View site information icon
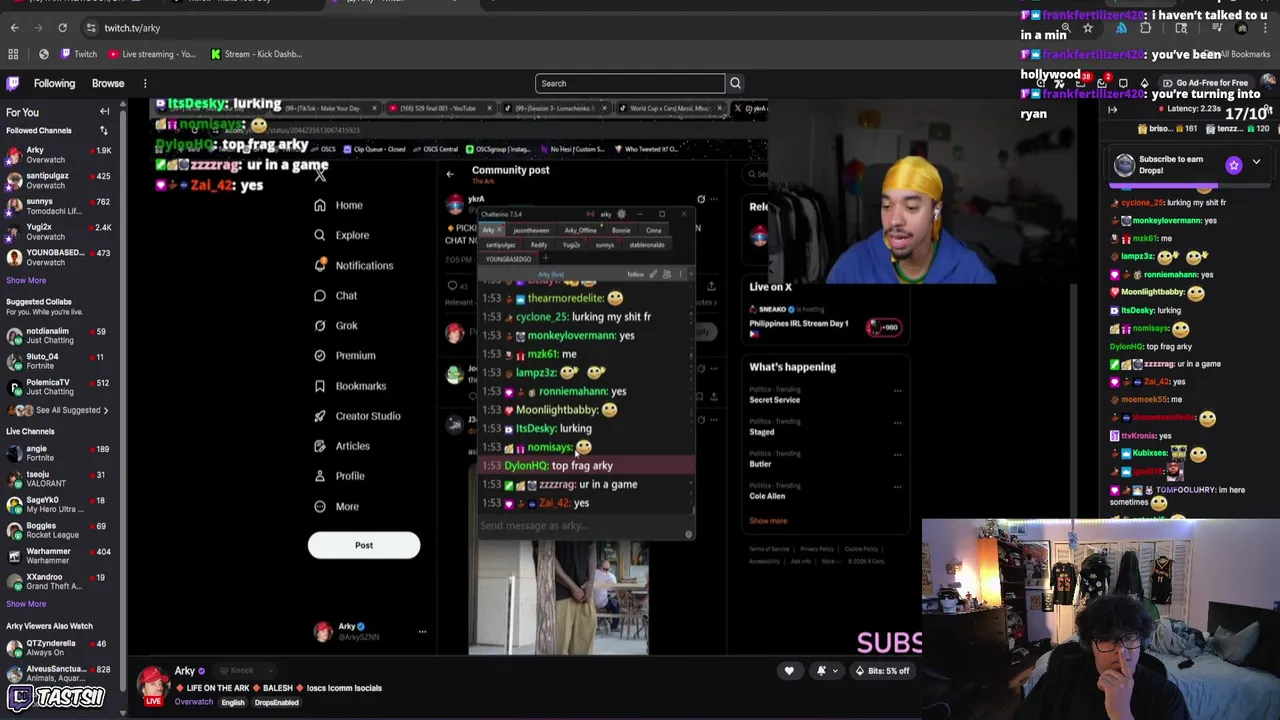 [x=91, y=28]
